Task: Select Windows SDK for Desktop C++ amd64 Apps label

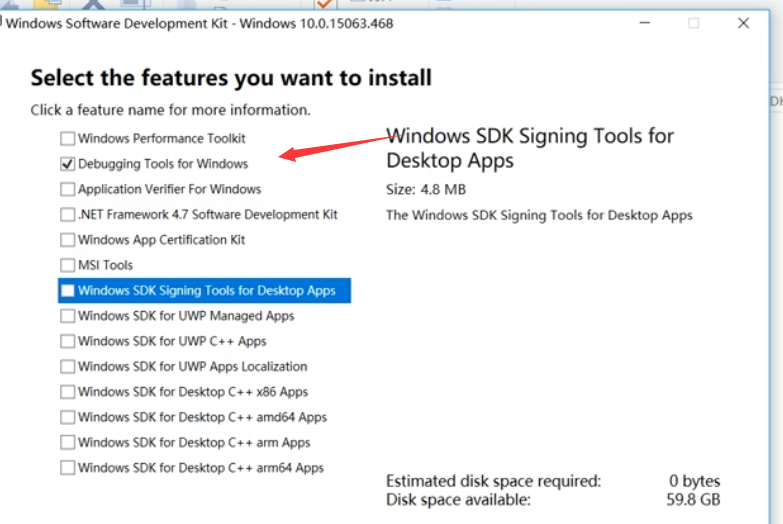Action: [202, 417]
